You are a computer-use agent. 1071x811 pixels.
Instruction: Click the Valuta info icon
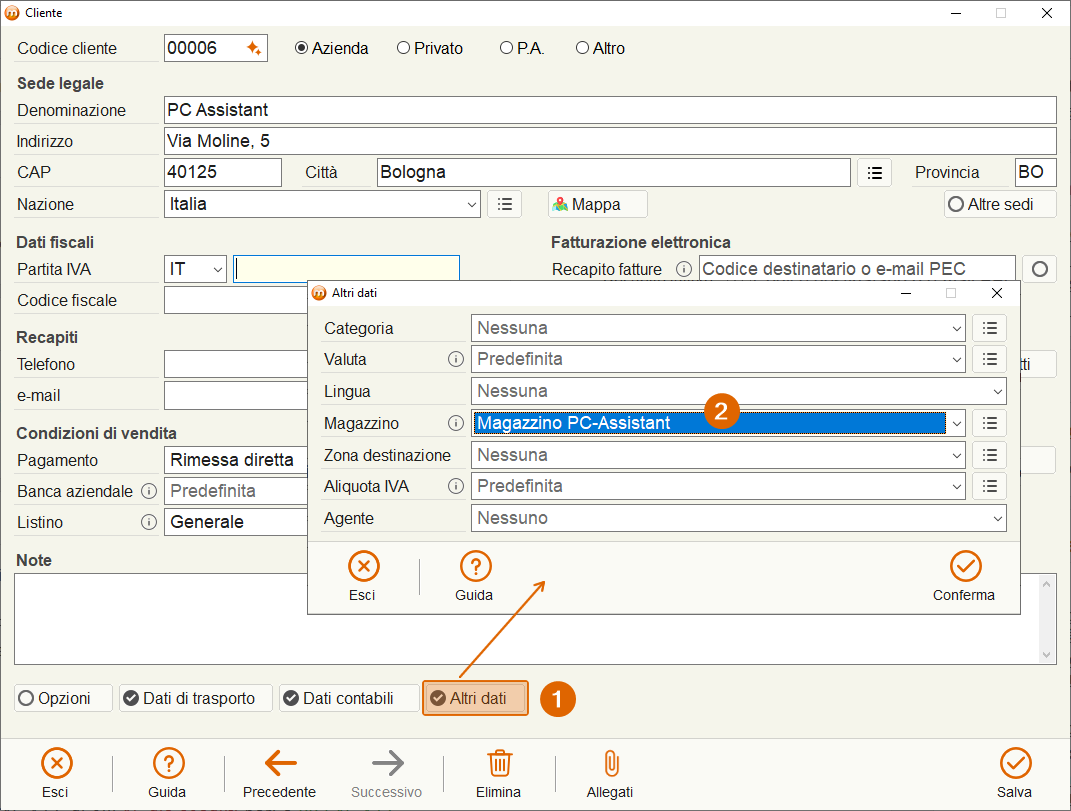pos(456,359)
